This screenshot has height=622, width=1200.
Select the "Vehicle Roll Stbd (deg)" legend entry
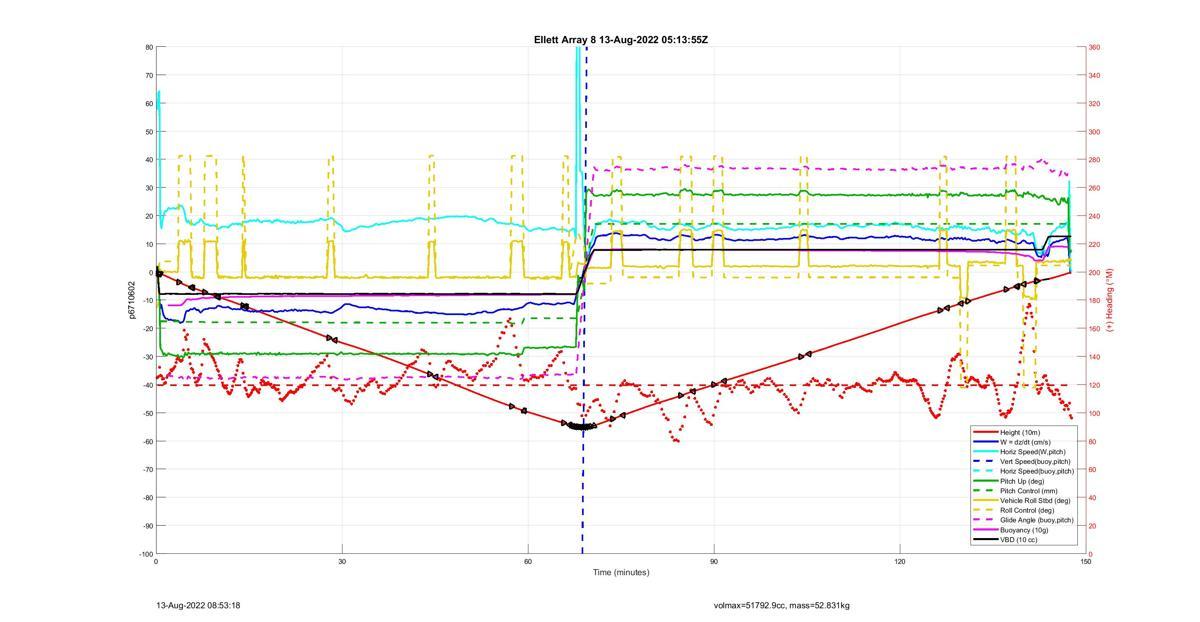[1024, 500]
